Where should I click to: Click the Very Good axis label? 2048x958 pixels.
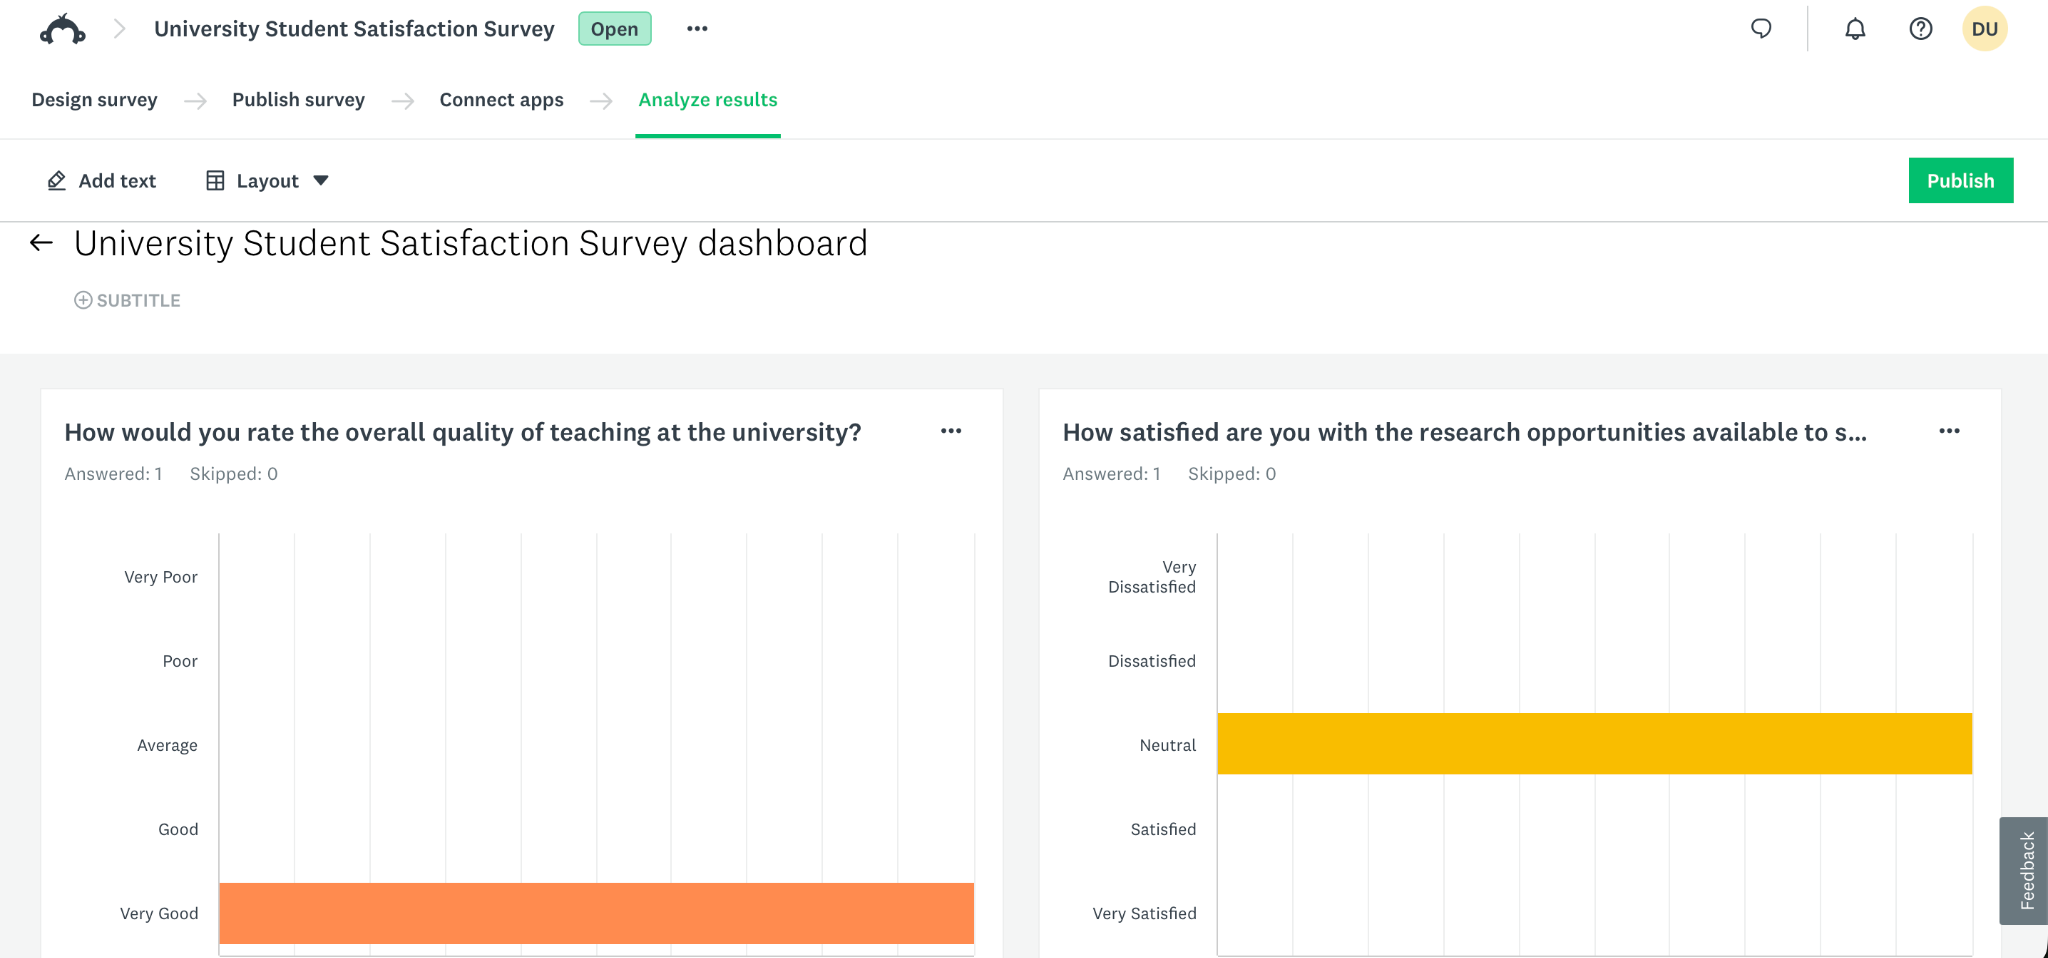pyautogui.click(x=159, y=913)
